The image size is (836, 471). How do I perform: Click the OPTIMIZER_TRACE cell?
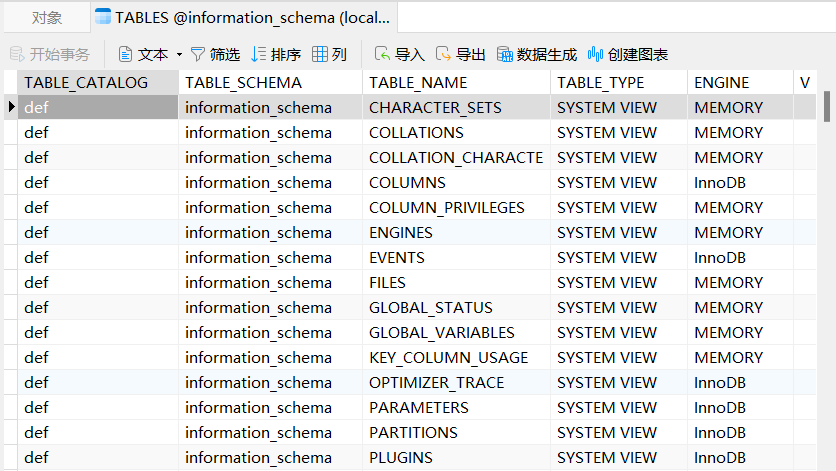tap(456, 382)
